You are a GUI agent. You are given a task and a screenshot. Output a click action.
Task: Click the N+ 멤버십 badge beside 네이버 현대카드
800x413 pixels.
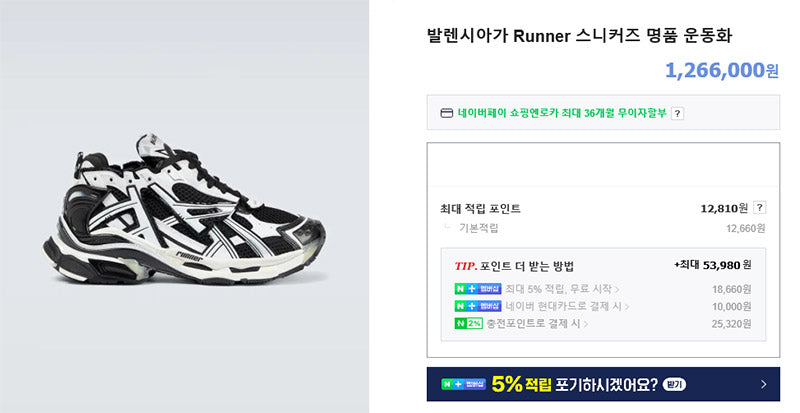pos(478,306)
